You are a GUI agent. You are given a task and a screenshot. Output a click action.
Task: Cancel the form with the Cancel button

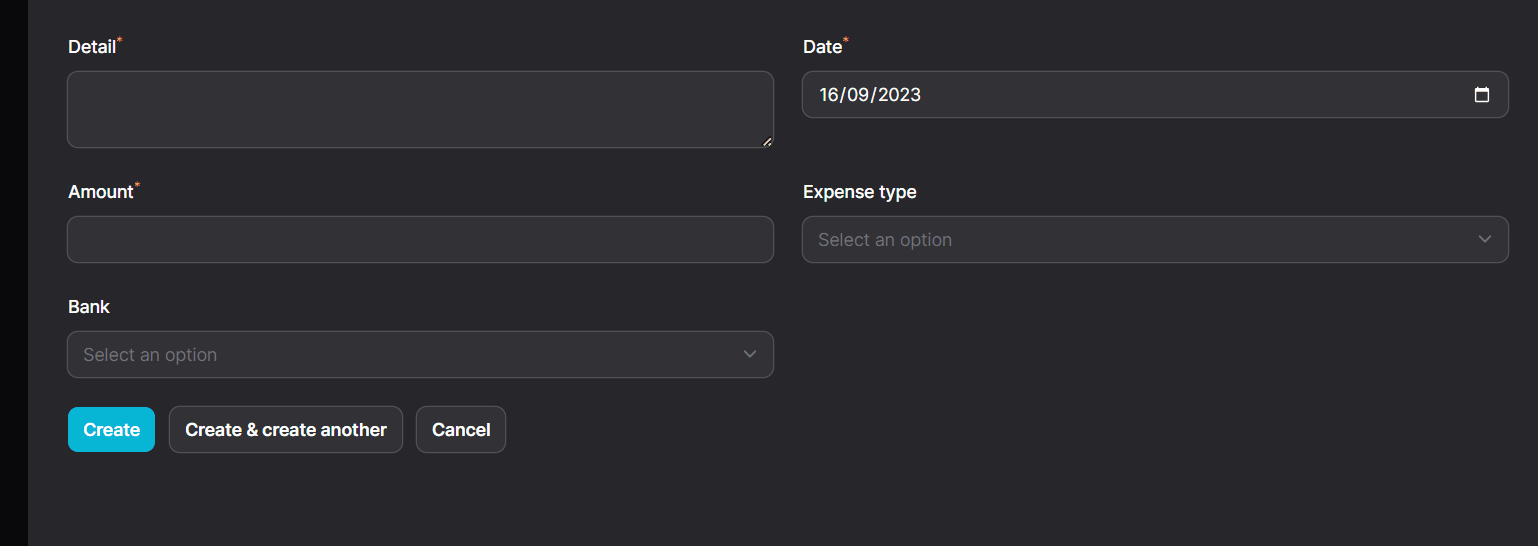pyautogui.click(x=461, y=430)
